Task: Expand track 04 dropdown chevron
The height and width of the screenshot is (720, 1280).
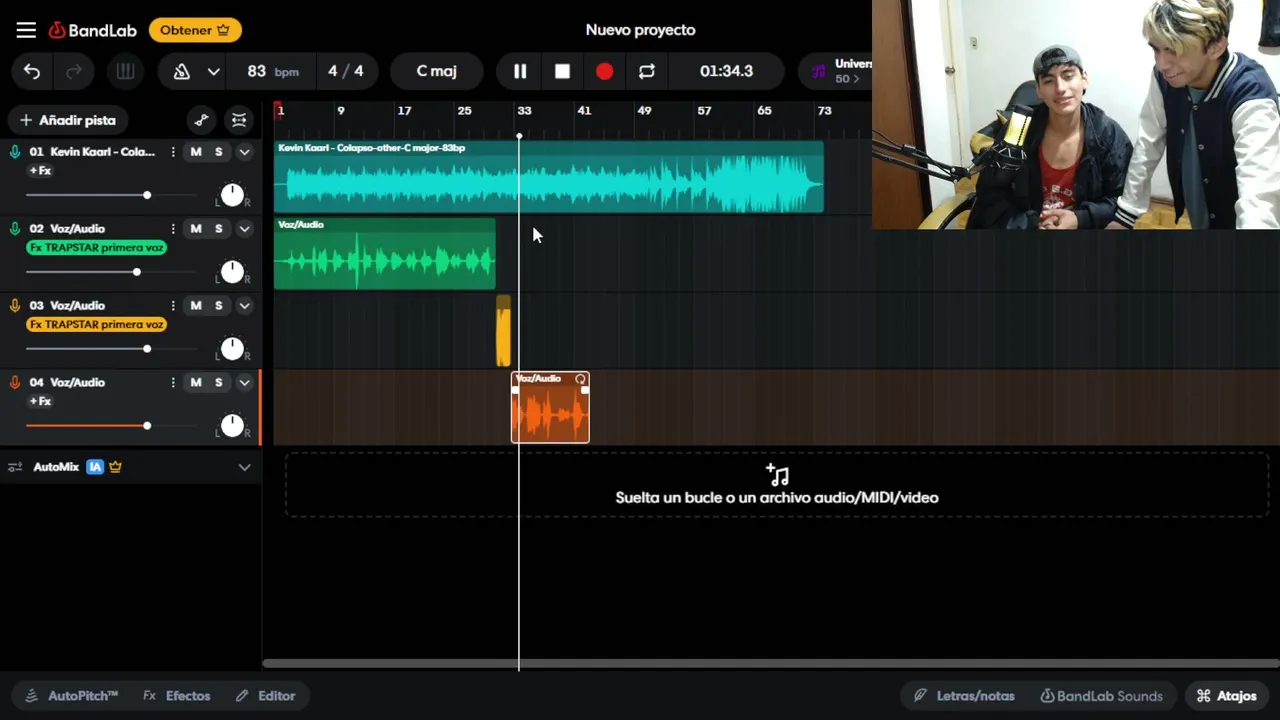Action: [x=244, y=383]
